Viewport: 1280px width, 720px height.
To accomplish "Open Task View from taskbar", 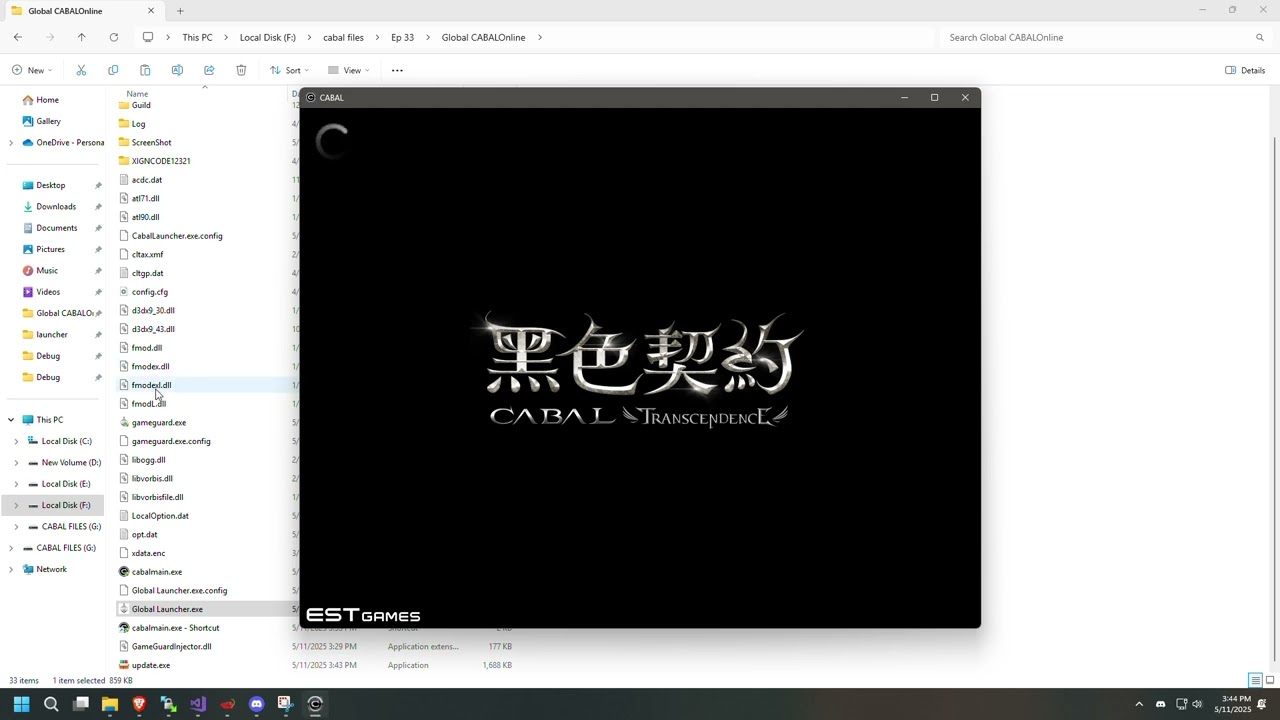I will (x=81, y=704).
